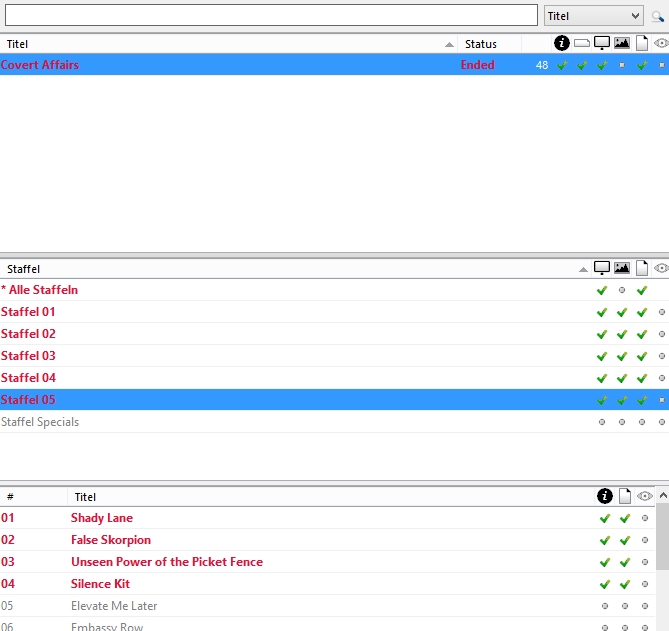Select episode Unseen Power of the Picket Fence
This screenshot has width=669, height=631.
pyautogui.click(x=328, y=562)
